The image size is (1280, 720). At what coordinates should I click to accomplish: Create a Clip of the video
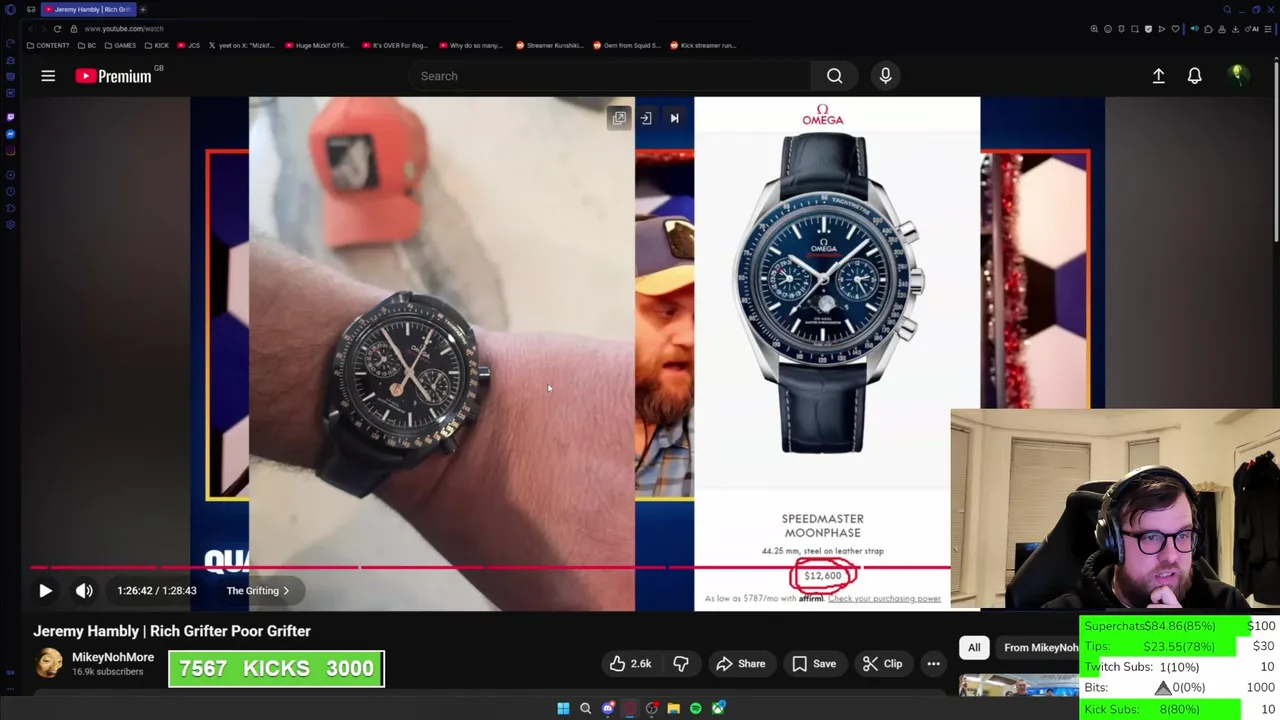click(x=883, y=664)
